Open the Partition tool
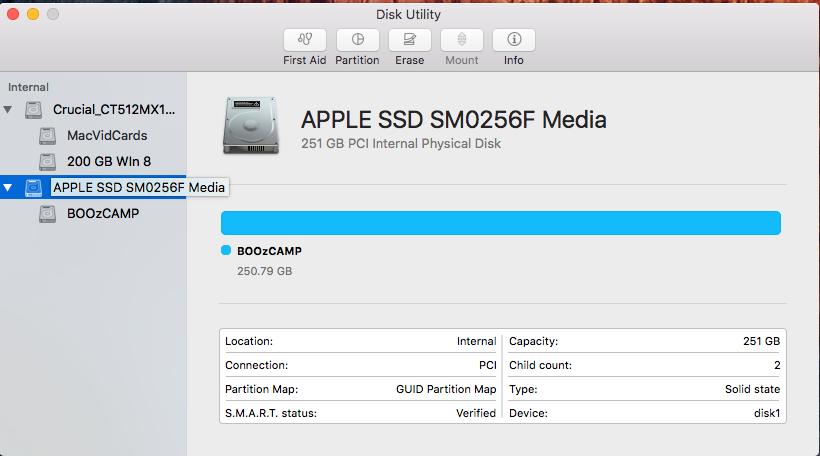This screenshot has height=456, width=820. click(357, 40)
